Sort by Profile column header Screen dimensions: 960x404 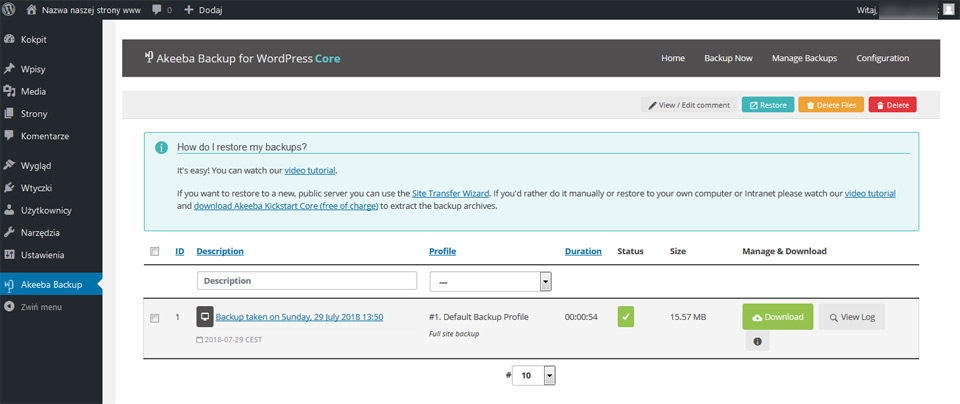coord(443,251)
